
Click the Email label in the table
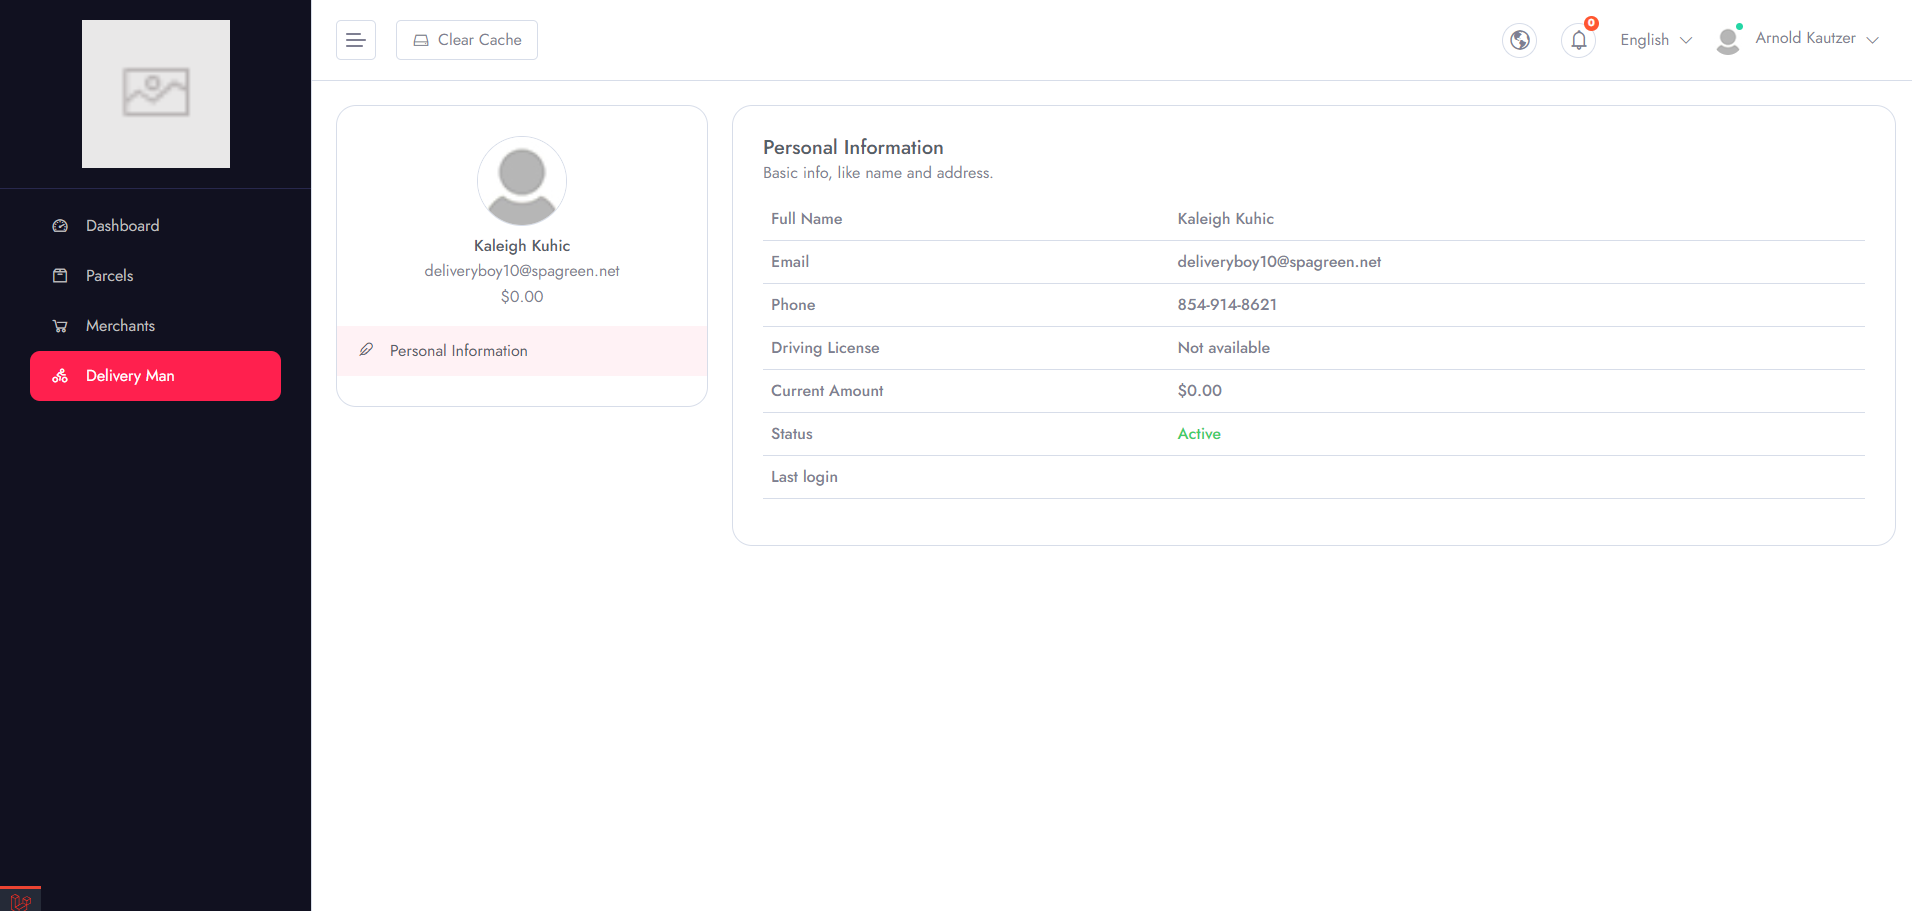790,262
